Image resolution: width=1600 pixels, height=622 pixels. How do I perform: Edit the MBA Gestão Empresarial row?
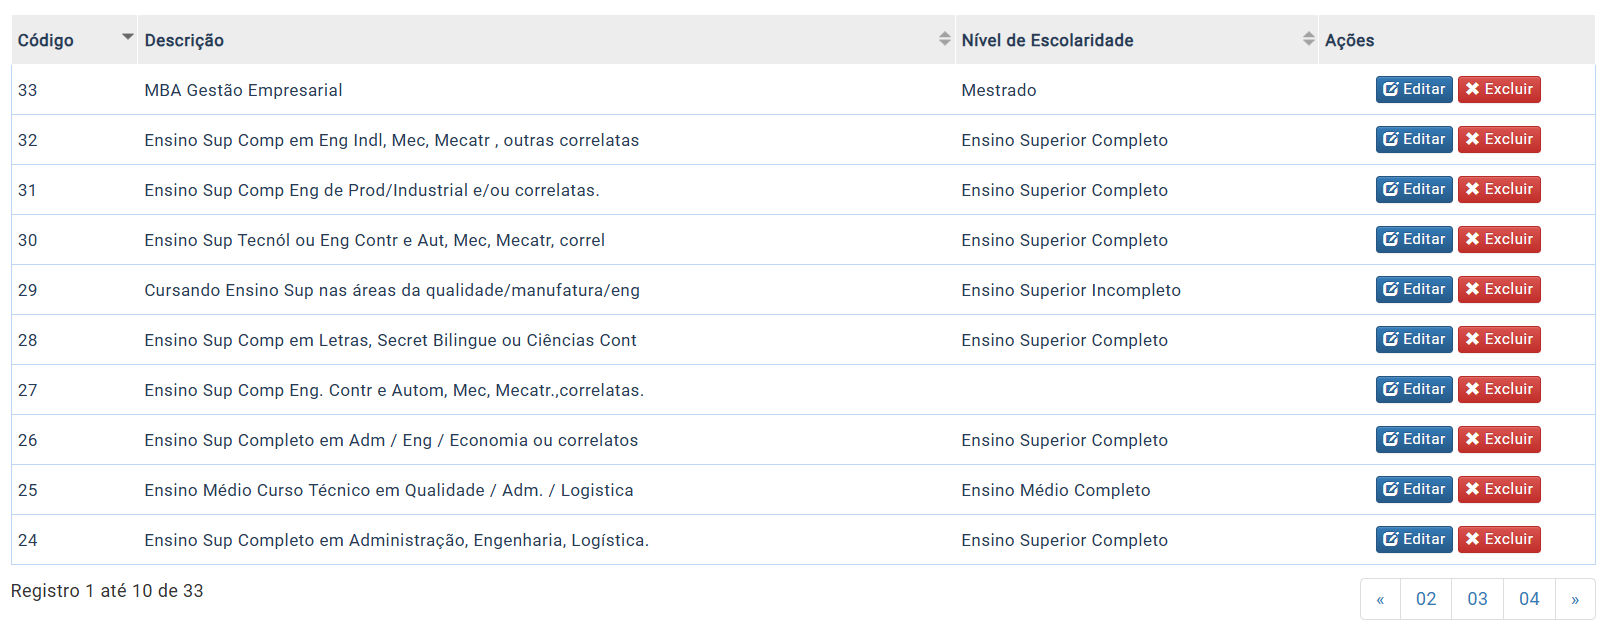pyautogui.click(x=1414, y=89)
